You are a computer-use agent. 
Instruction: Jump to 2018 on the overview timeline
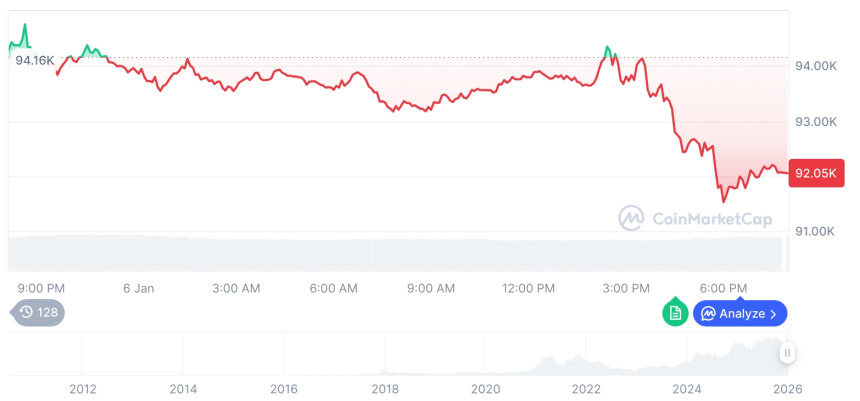coord(385,387)
